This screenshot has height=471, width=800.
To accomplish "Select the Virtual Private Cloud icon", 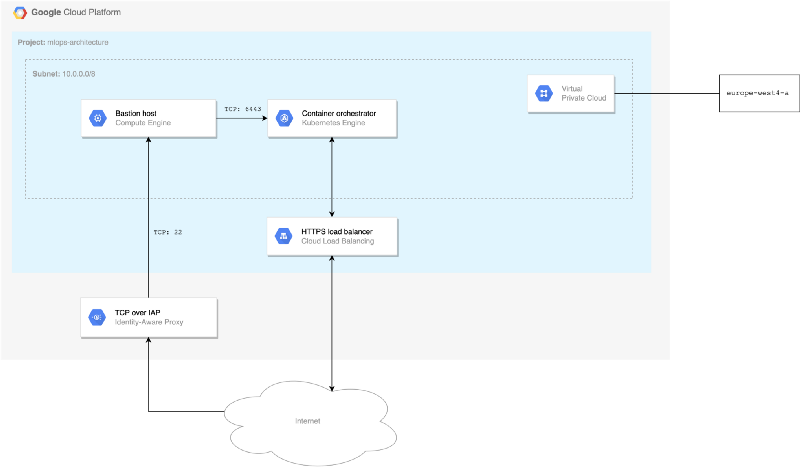I will 544,93.
